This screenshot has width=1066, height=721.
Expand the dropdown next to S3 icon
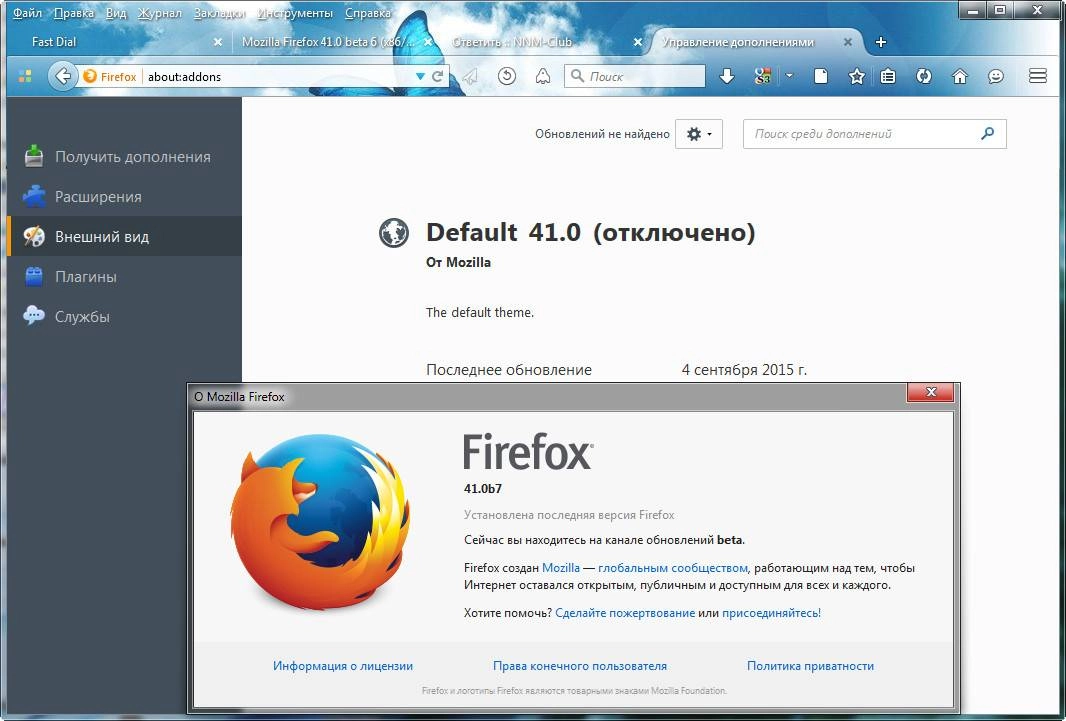[789, 76]
